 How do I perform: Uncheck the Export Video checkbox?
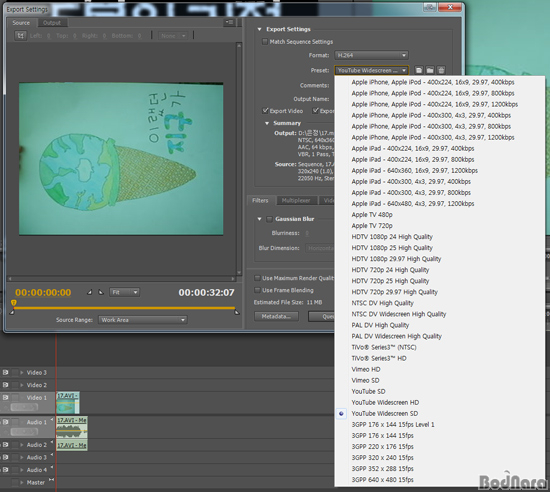(266, 111)
